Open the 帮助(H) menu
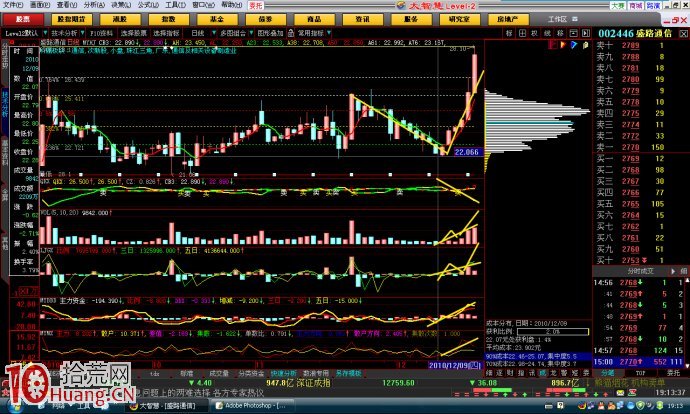Image resolution: width=690 pixels, height=414 pixels. pos(230,5)
